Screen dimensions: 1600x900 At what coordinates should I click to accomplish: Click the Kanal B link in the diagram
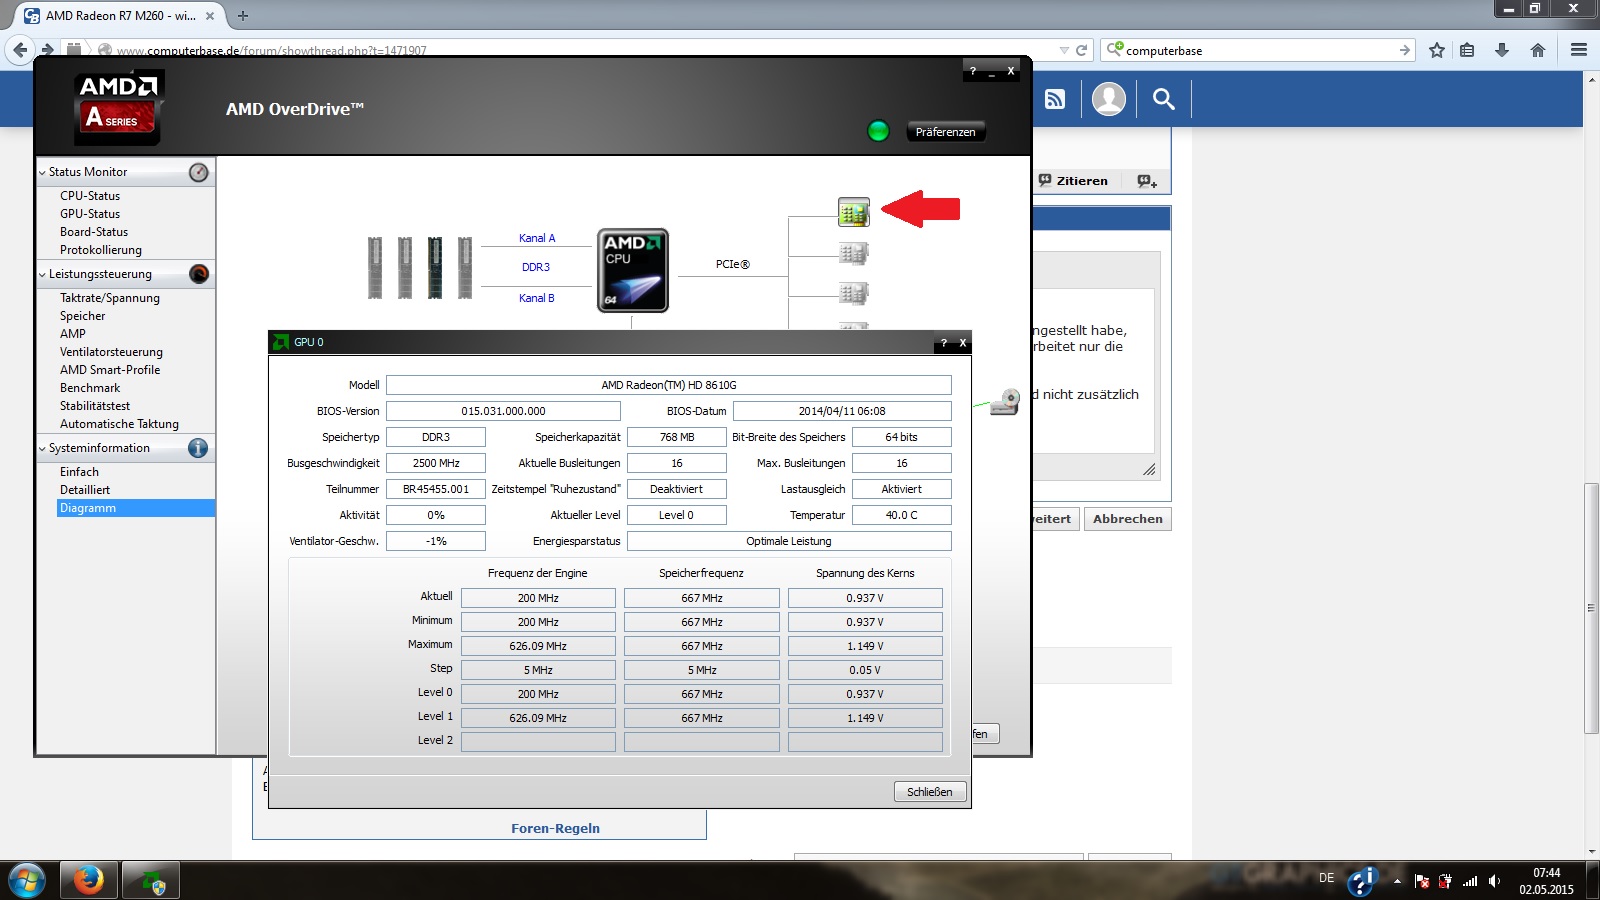[x=537, y=298]
